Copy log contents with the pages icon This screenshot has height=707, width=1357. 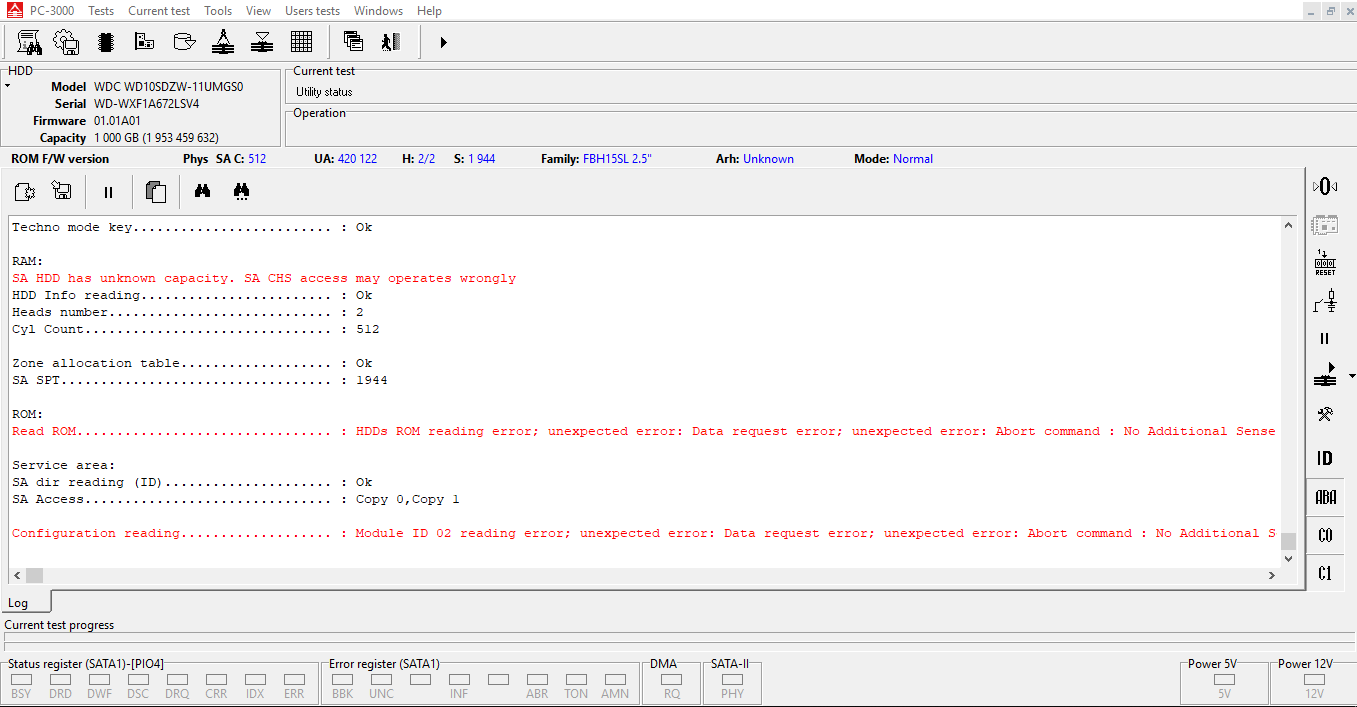[155, 192]
